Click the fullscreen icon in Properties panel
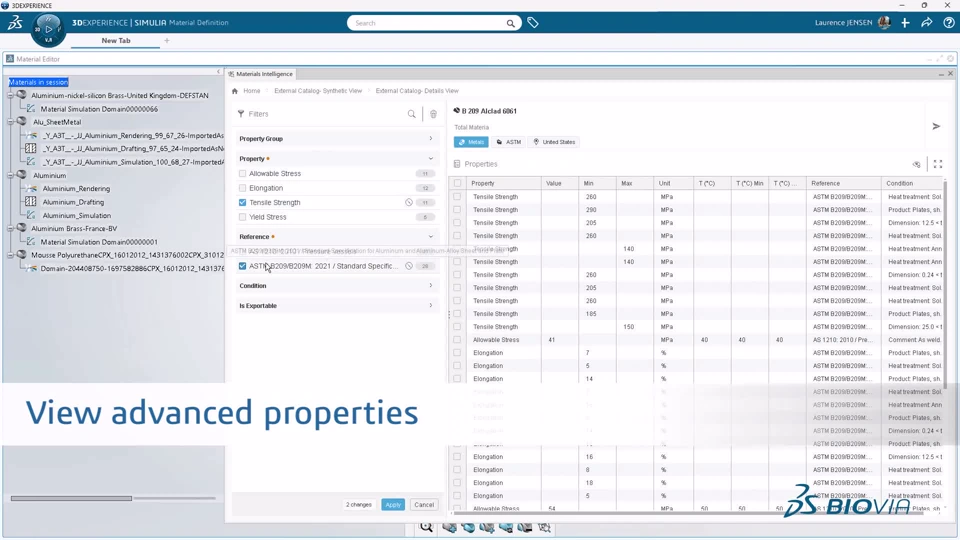 point(937,164)
